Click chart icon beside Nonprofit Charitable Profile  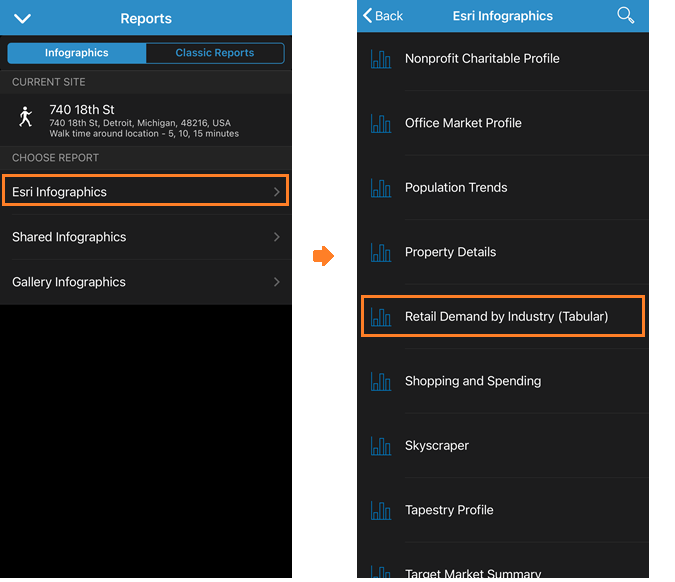click(381, 59)
